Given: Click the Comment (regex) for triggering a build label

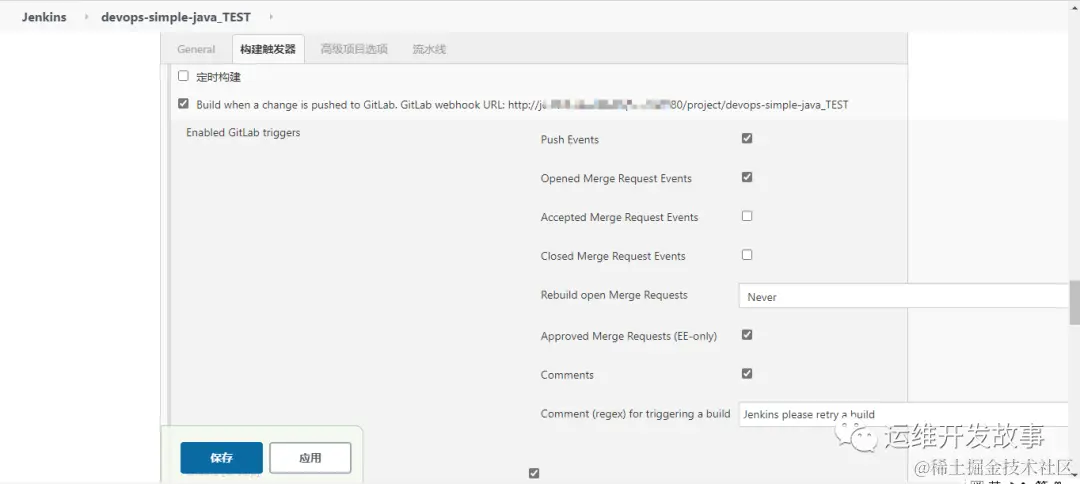Looking at the screenshot, I should 635,414.
